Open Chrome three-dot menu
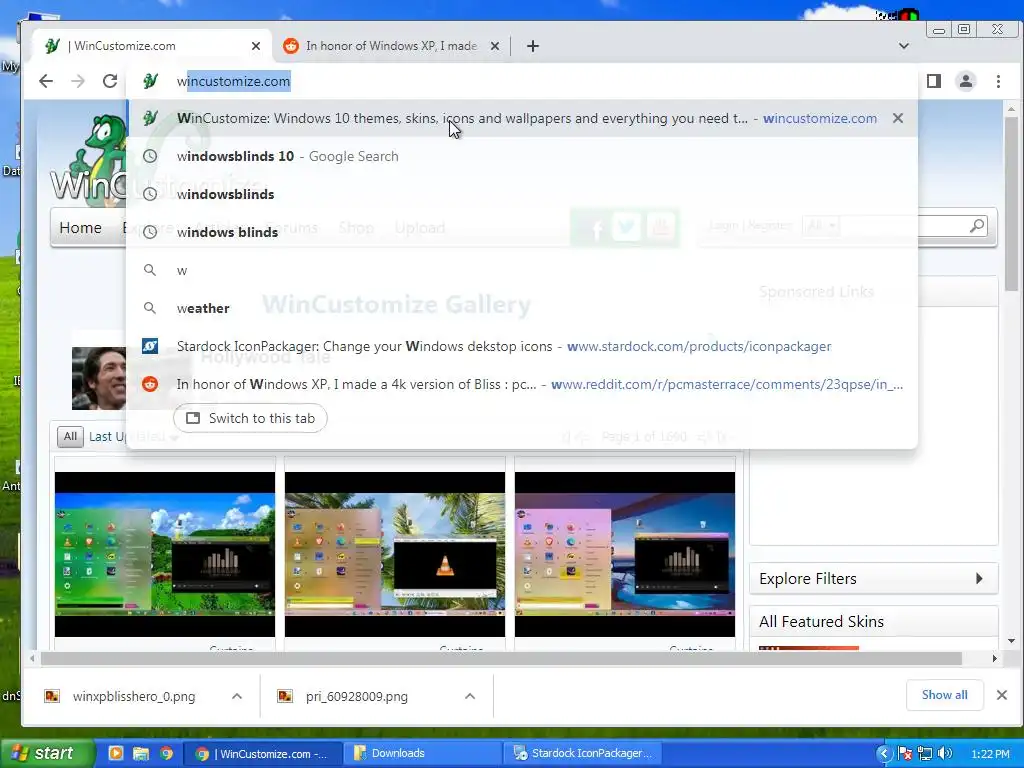The height and width of the screenshot is (768, 1024). (x=998, y=81)
